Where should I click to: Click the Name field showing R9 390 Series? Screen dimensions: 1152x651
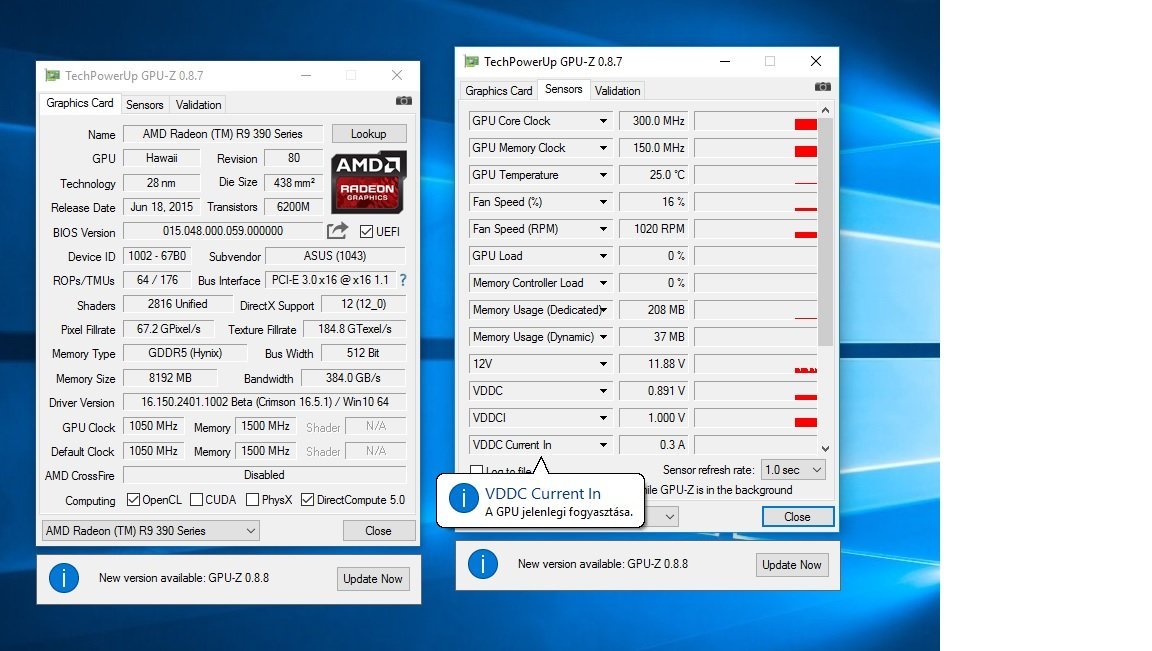click(223, 134)
